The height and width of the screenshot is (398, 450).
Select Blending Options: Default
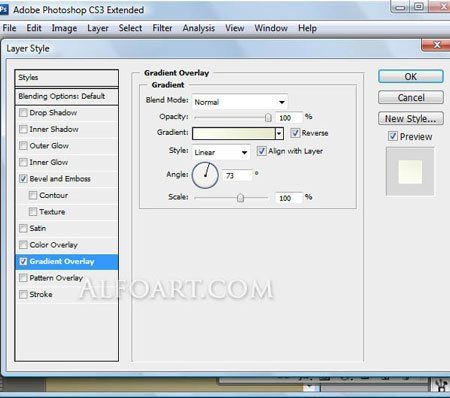(x=67, y=96)
